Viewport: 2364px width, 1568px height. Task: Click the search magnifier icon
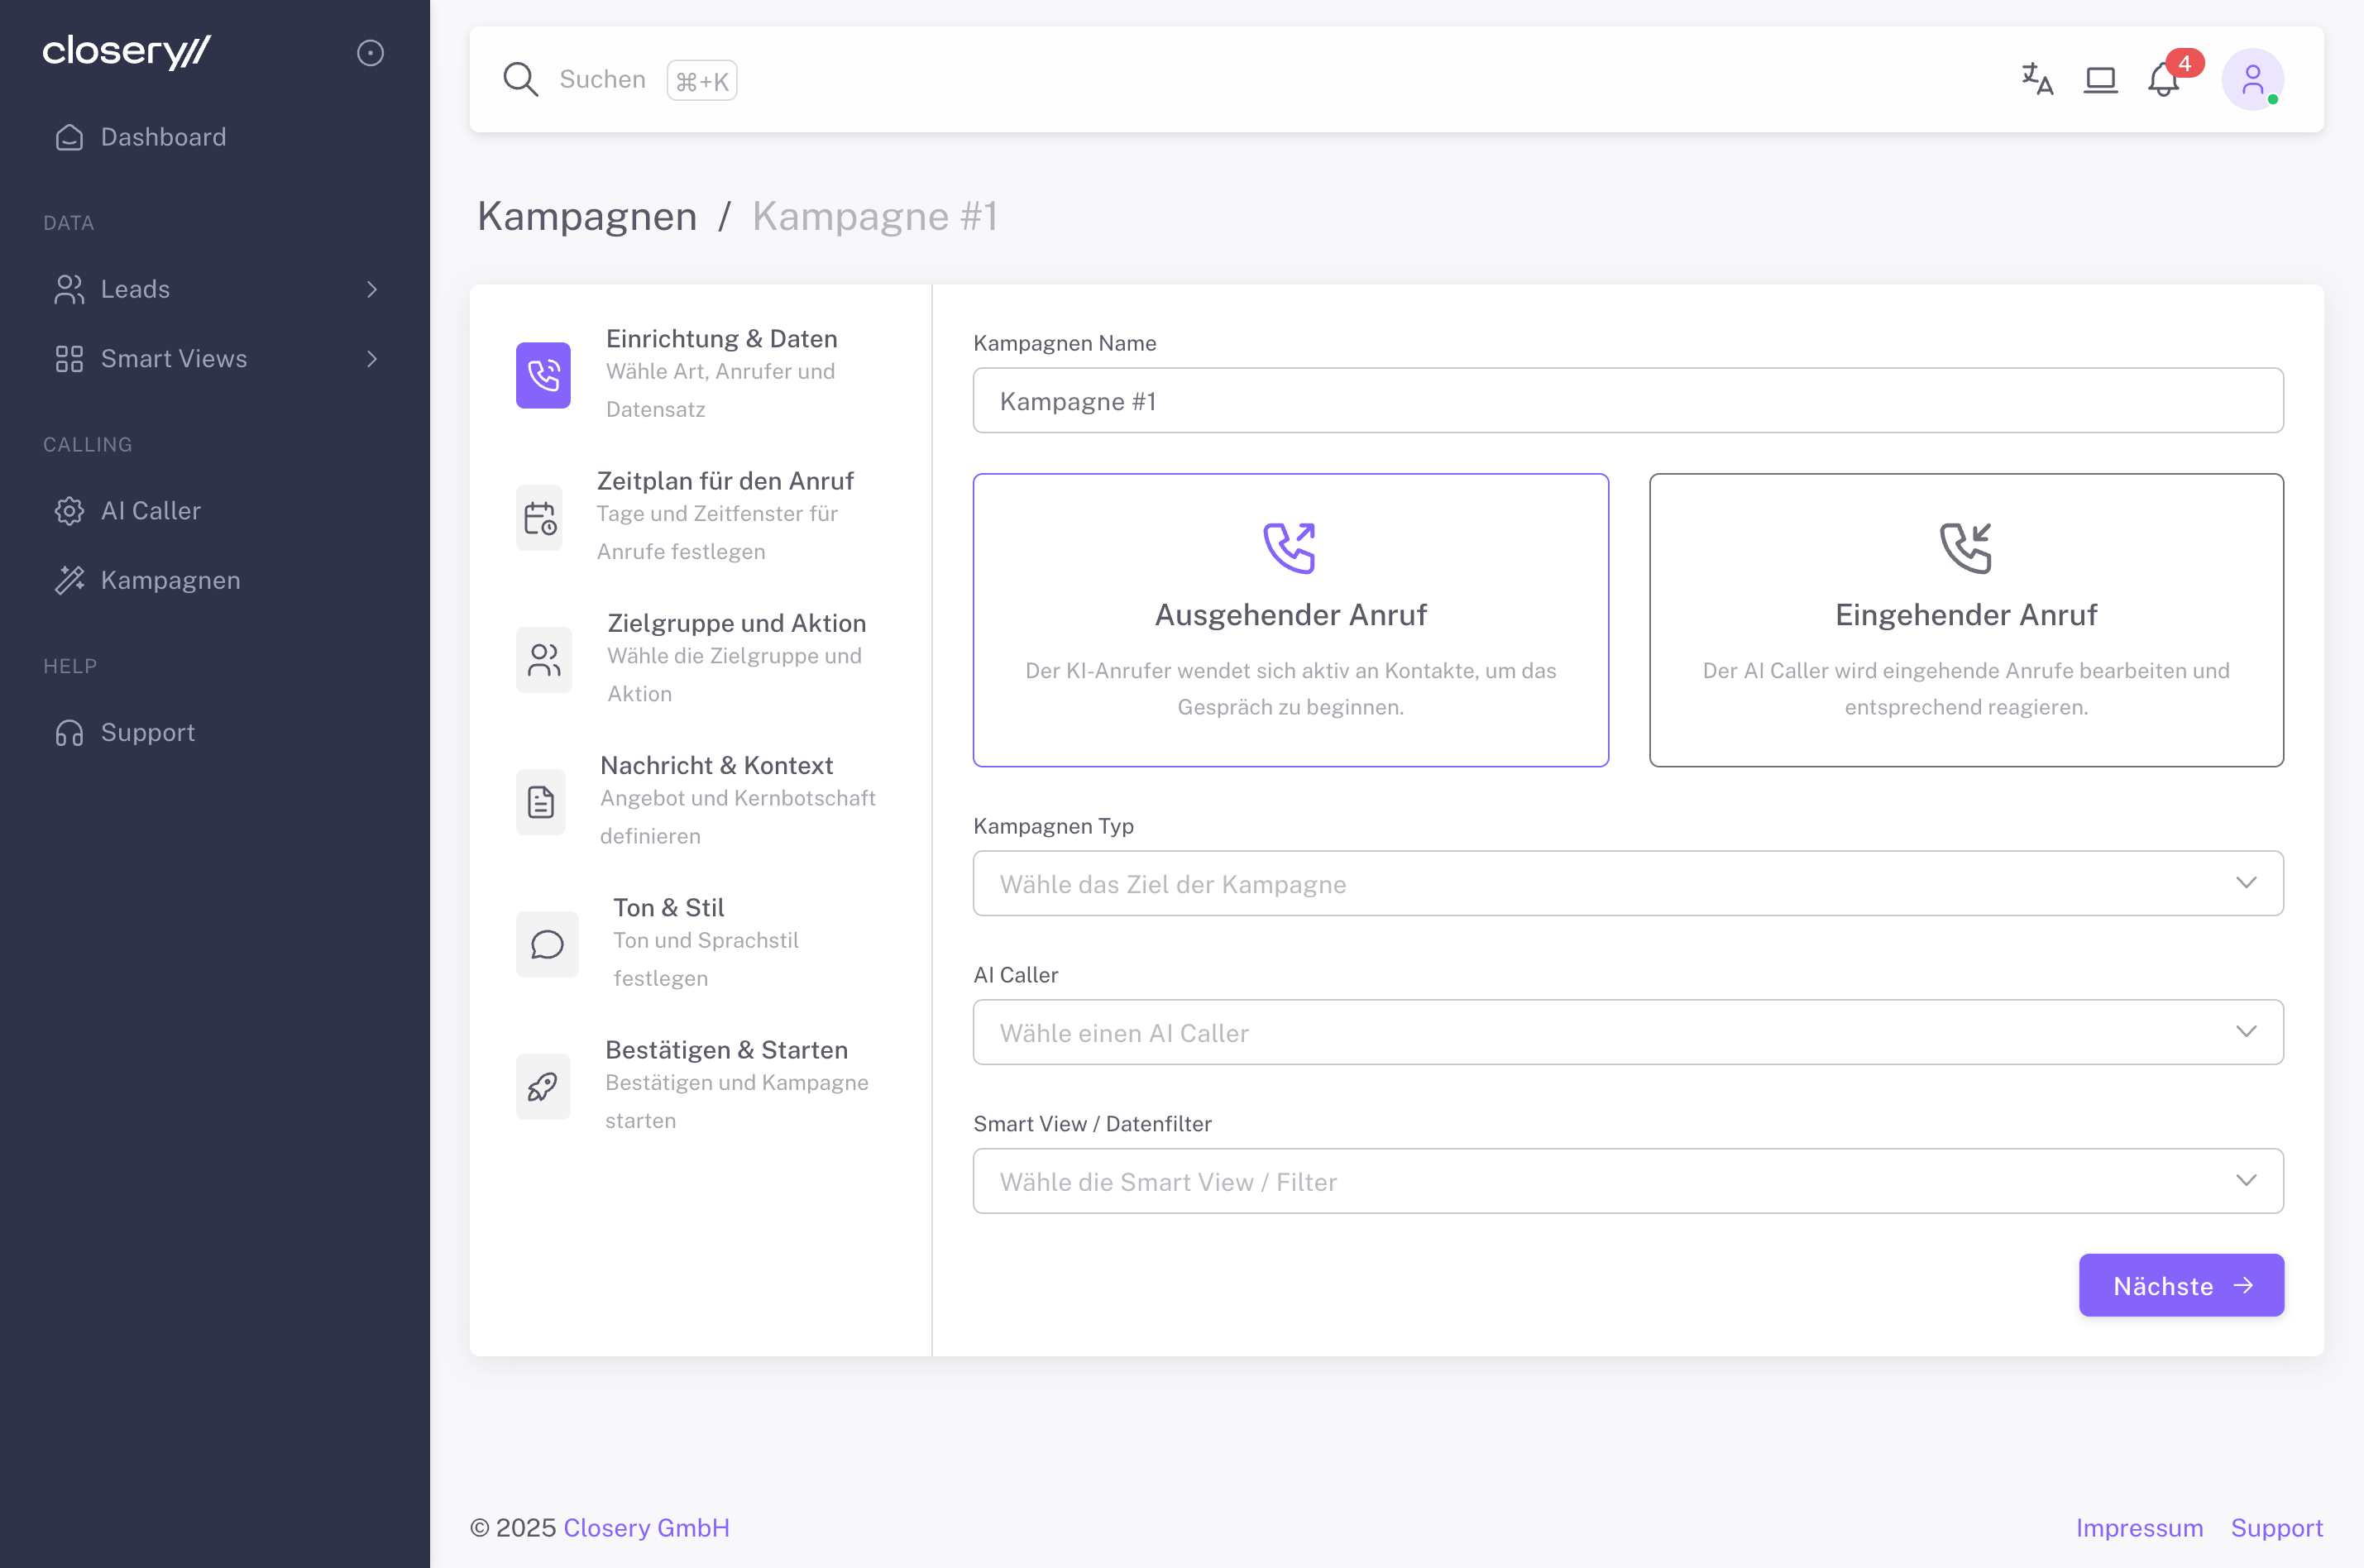tap(520, 79)
